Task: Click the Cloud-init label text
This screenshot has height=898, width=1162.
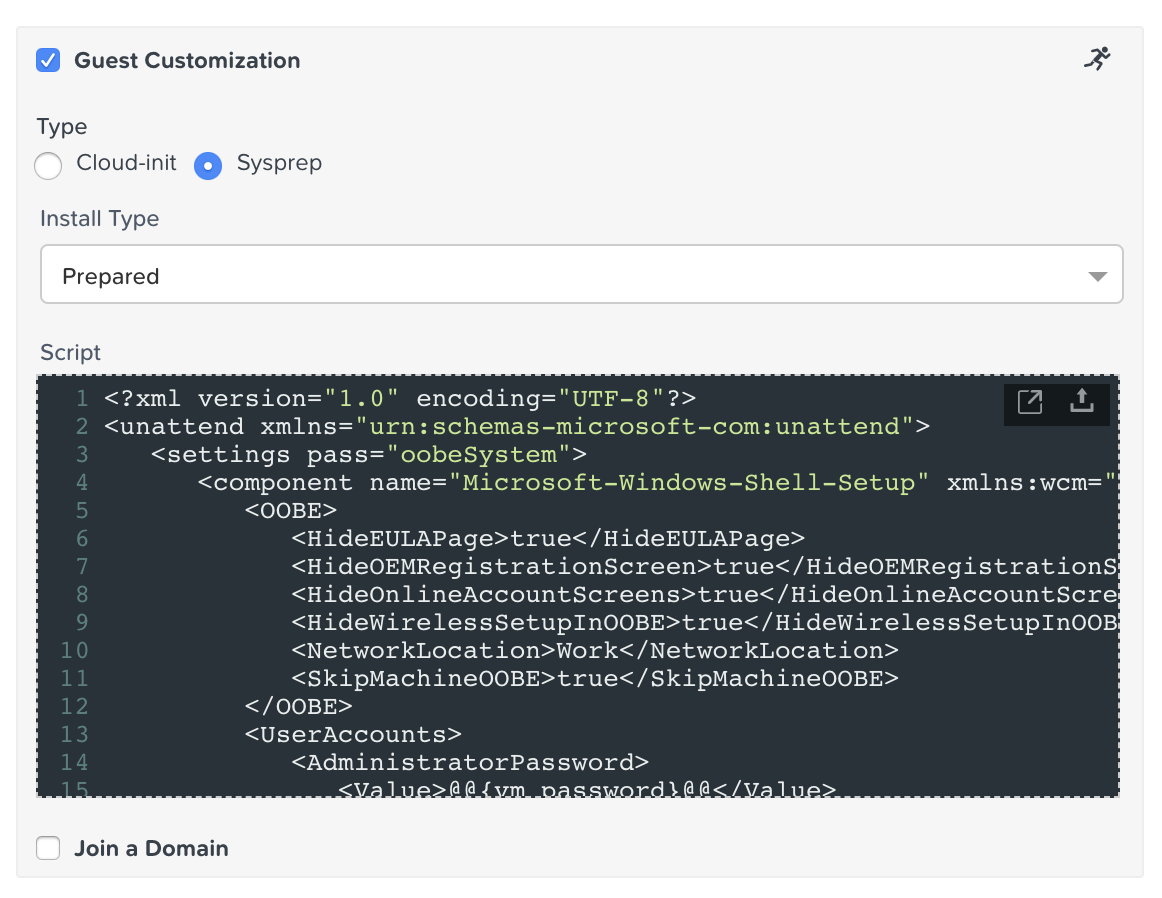Action: [126, 162]
